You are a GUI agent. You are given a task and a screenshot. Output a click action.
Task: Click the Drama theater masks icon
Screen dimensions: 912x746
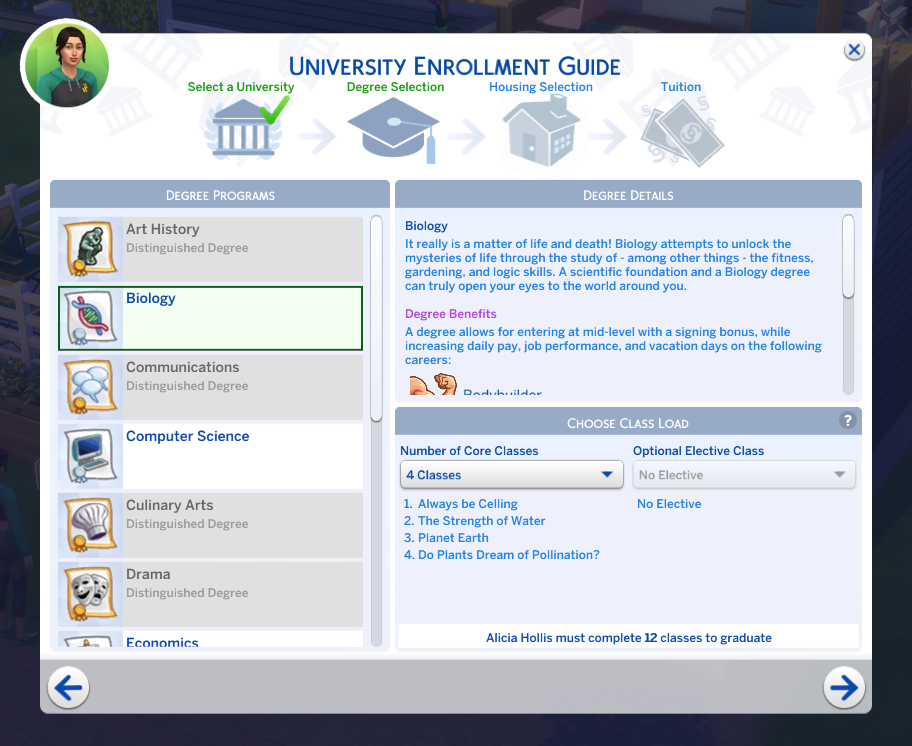pos(90,595)
